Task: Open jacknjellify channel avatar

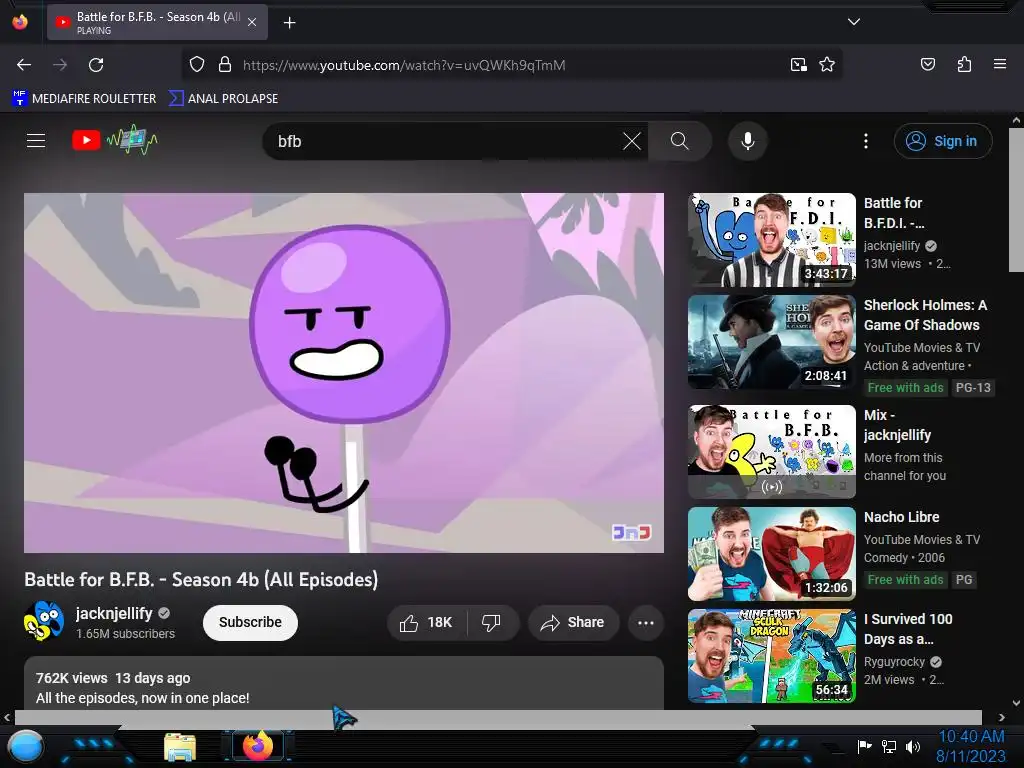Action: 44,621
